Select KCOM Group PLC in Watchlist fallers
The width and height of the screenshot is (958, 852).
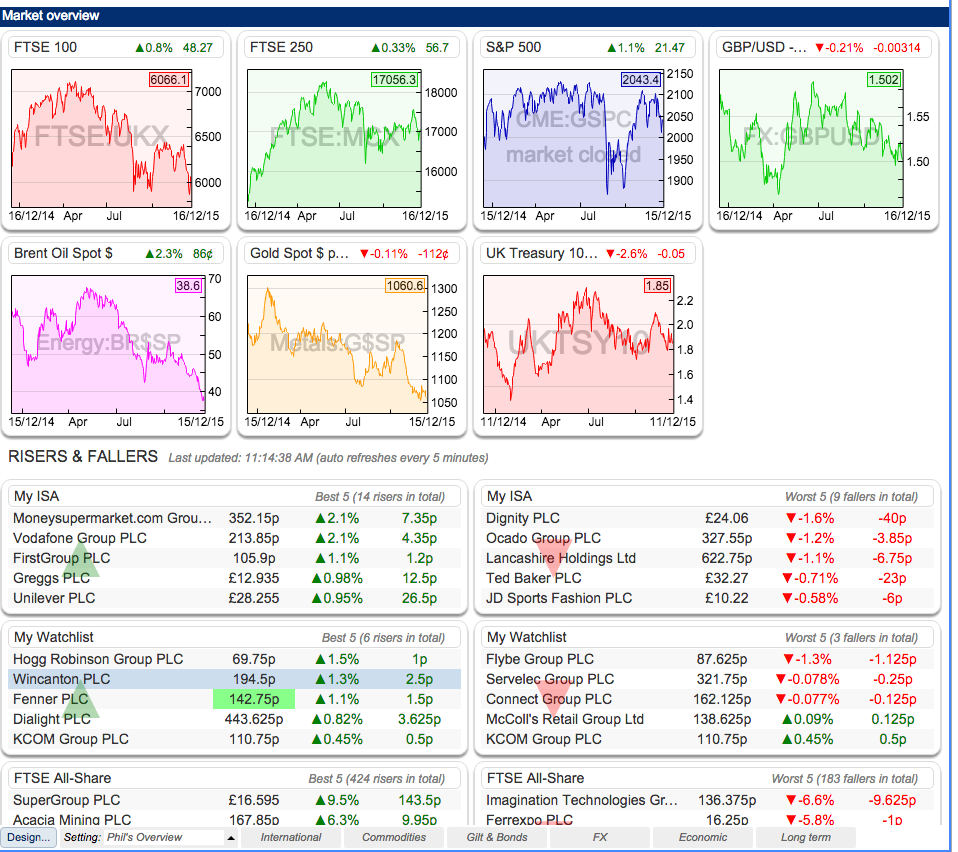pyautogui.click(x=543, y=739)
